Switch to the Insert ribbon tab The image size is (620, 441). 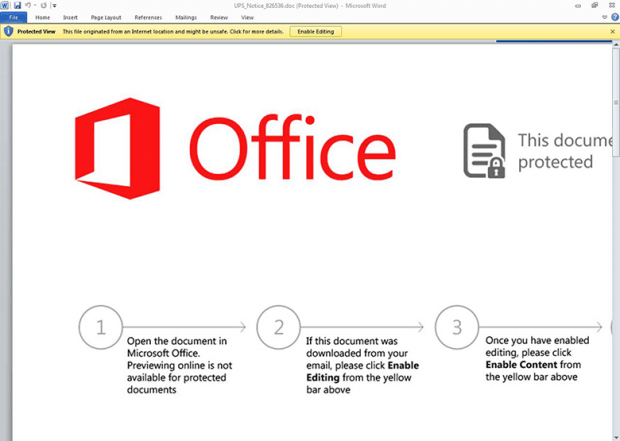pyautogui.click(x=70, y=17)
